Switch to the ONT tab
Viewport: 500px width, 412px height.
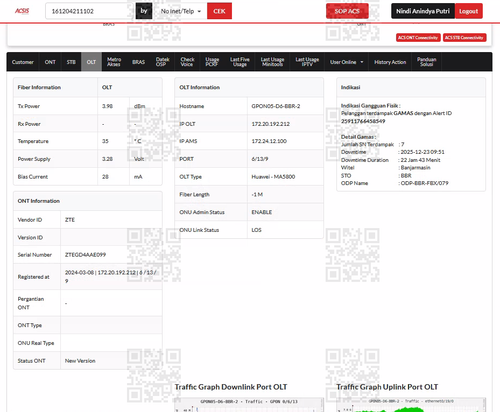pyautogui.click(x=50, y=62)
